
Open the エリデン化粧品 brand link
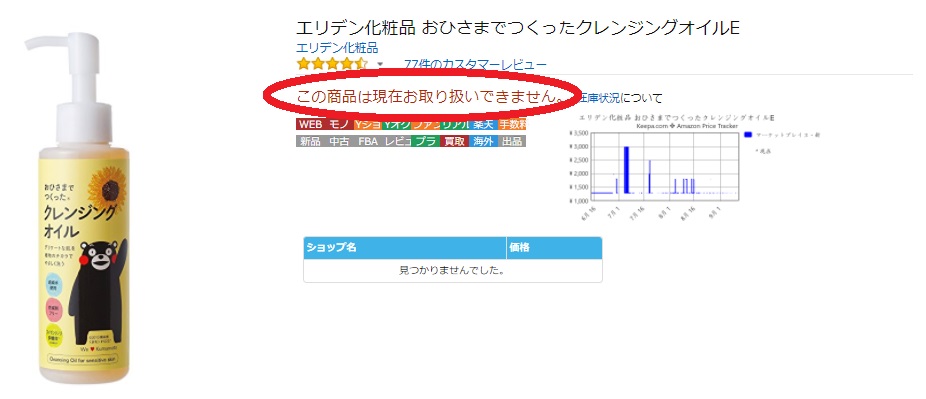337,48
